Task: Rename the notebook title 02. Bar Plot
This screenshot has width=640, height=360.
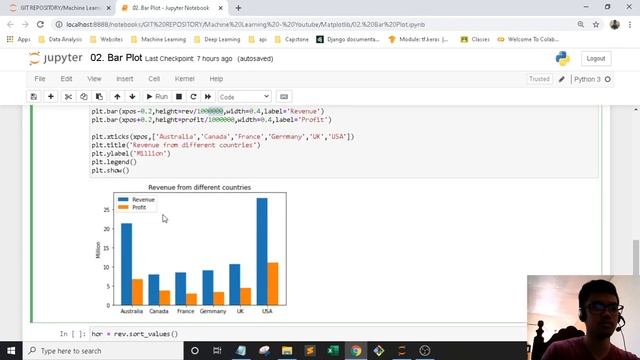Action: [x=116, y=58]
